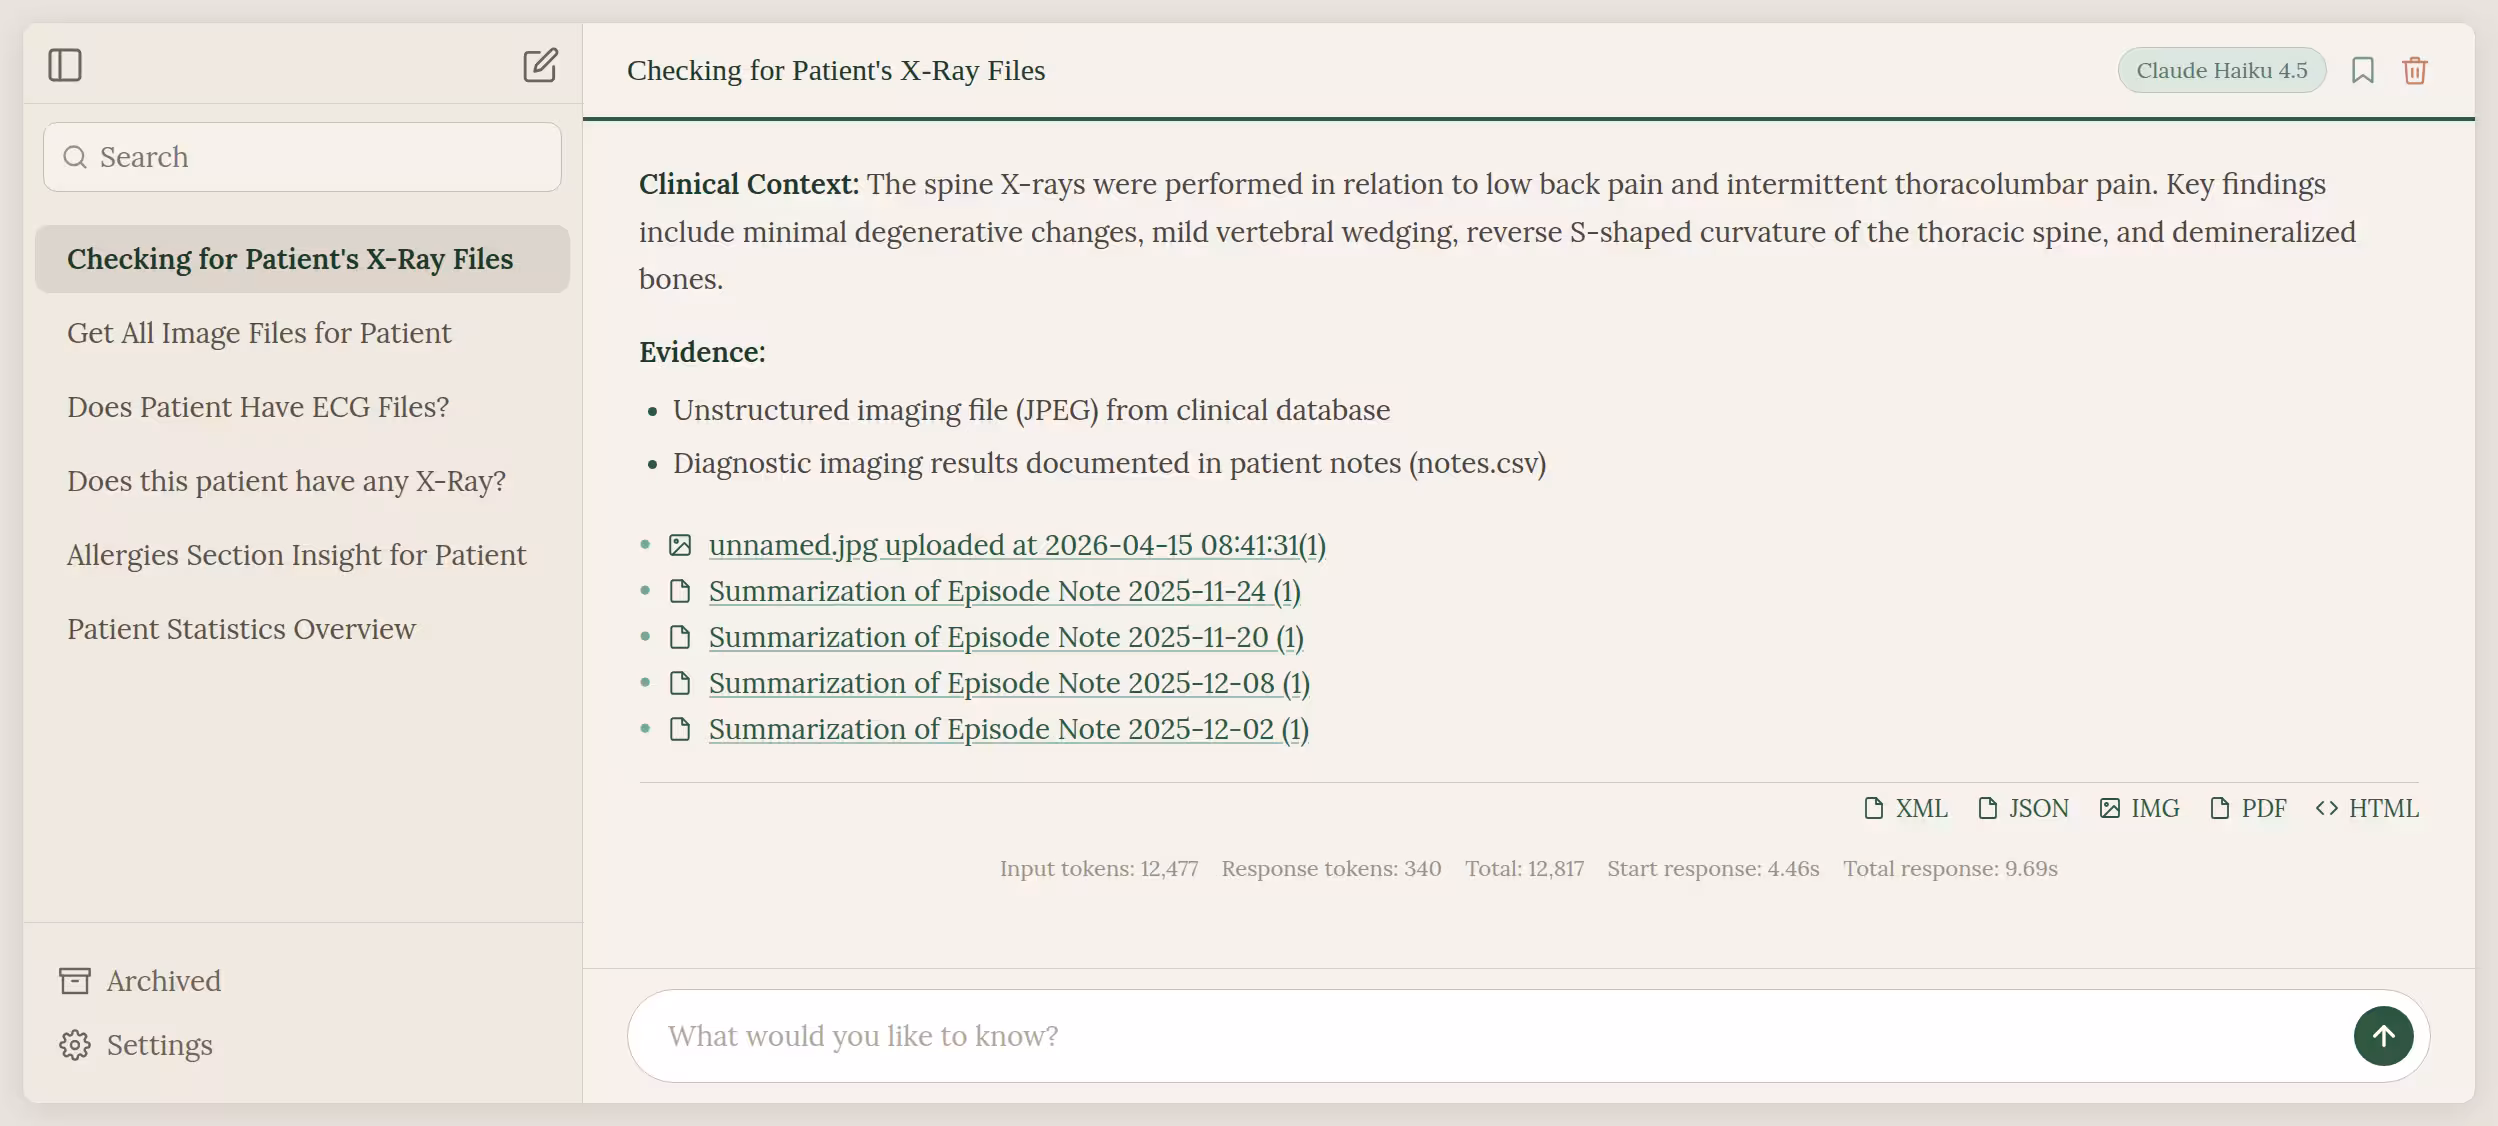
Task: Open Summarization of Episode Note 2025-12-08
Action: coord(1009,683)
